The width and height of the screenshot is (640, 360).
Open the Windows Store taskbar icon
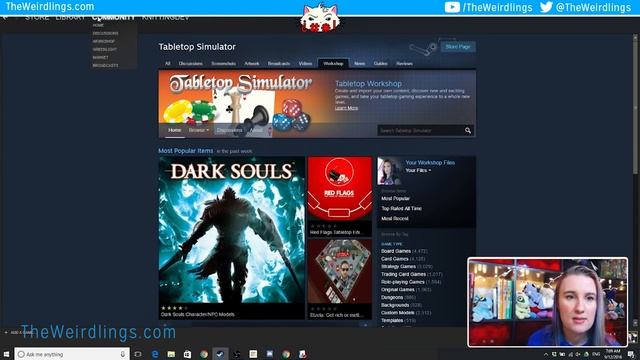187,354
